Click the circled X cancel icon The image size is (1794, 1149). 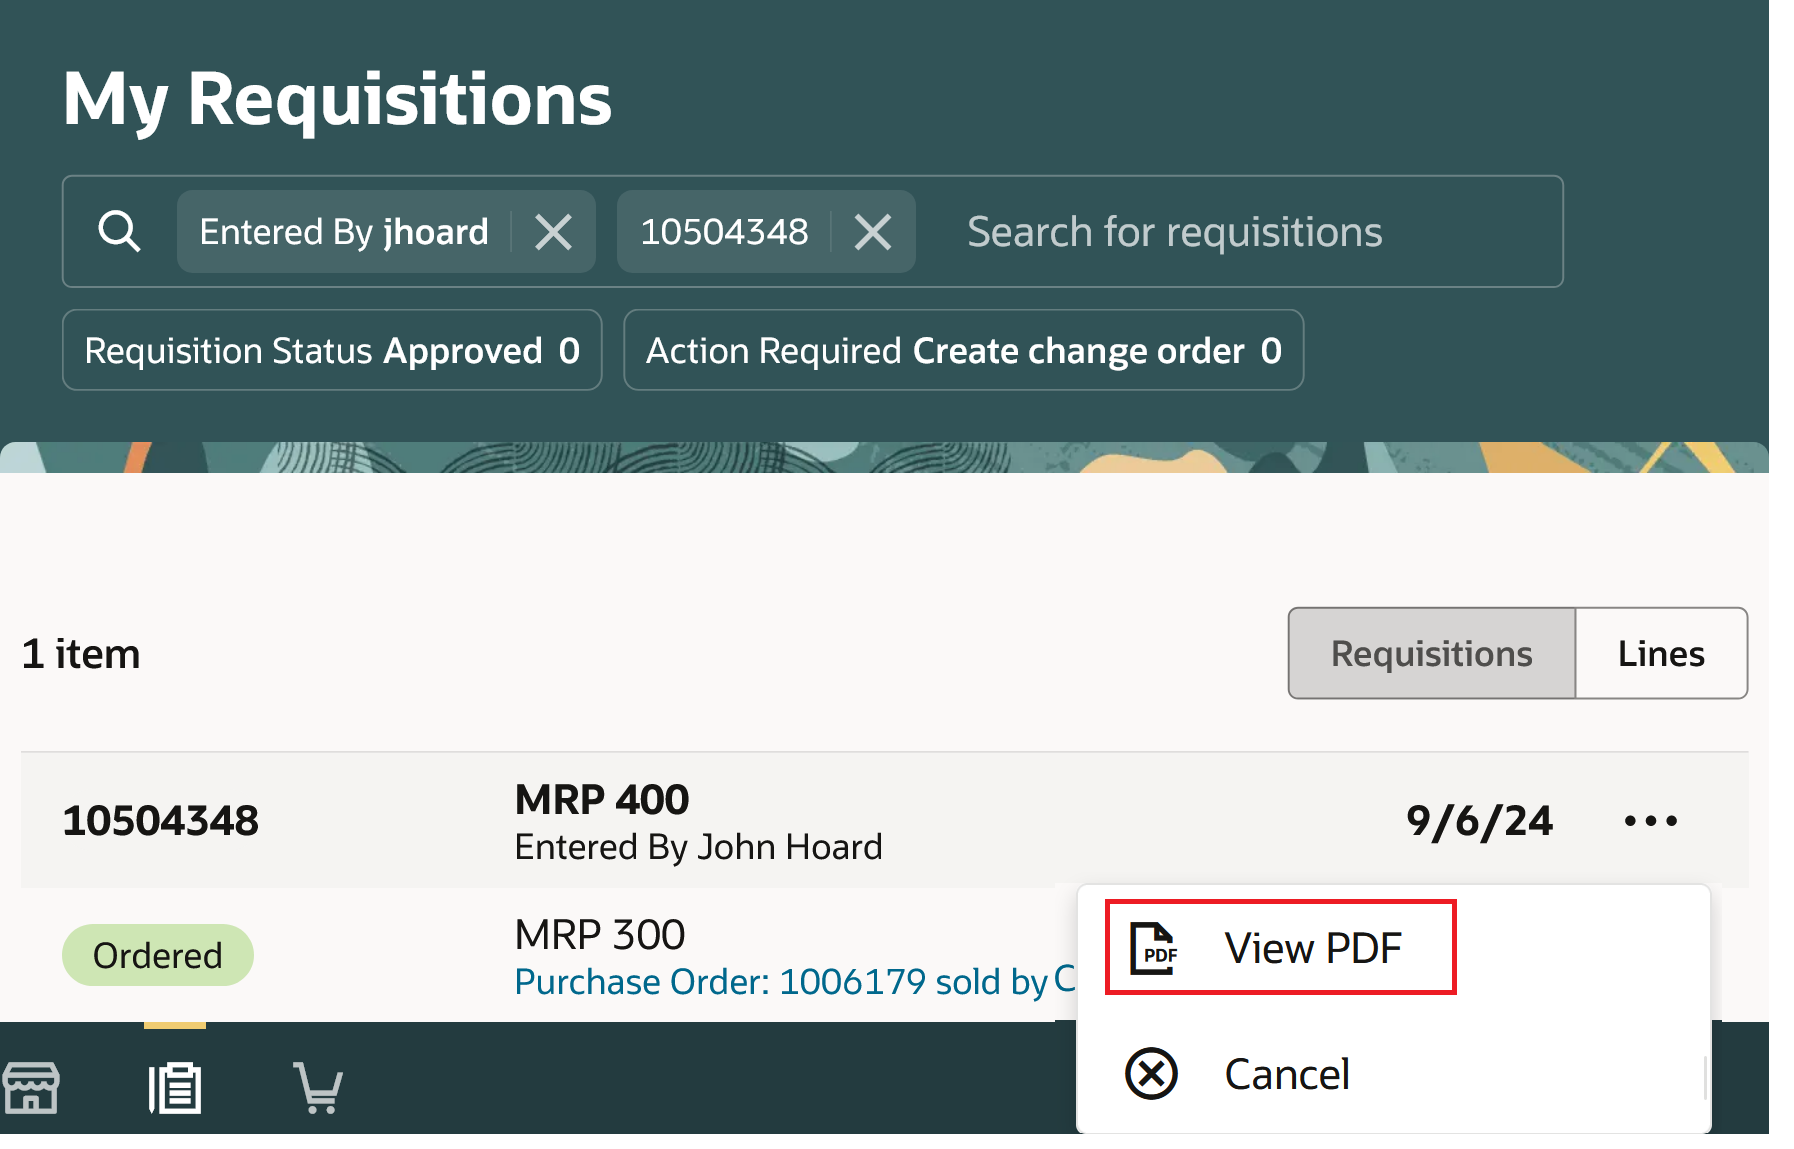point(1152,1074)
